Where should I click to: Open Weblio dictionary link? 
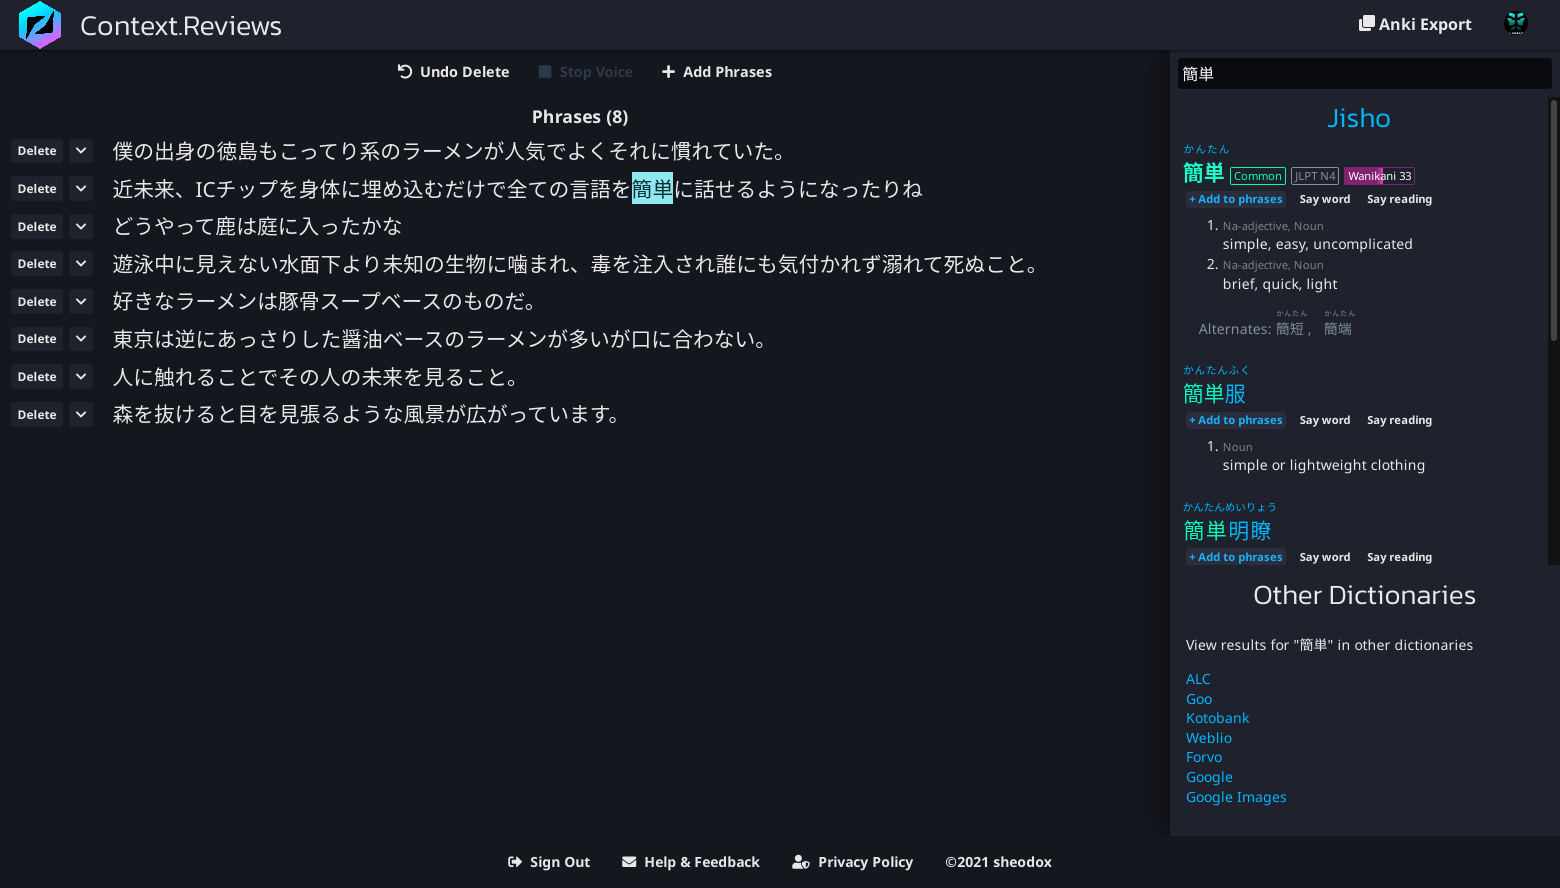(1209, 738)
